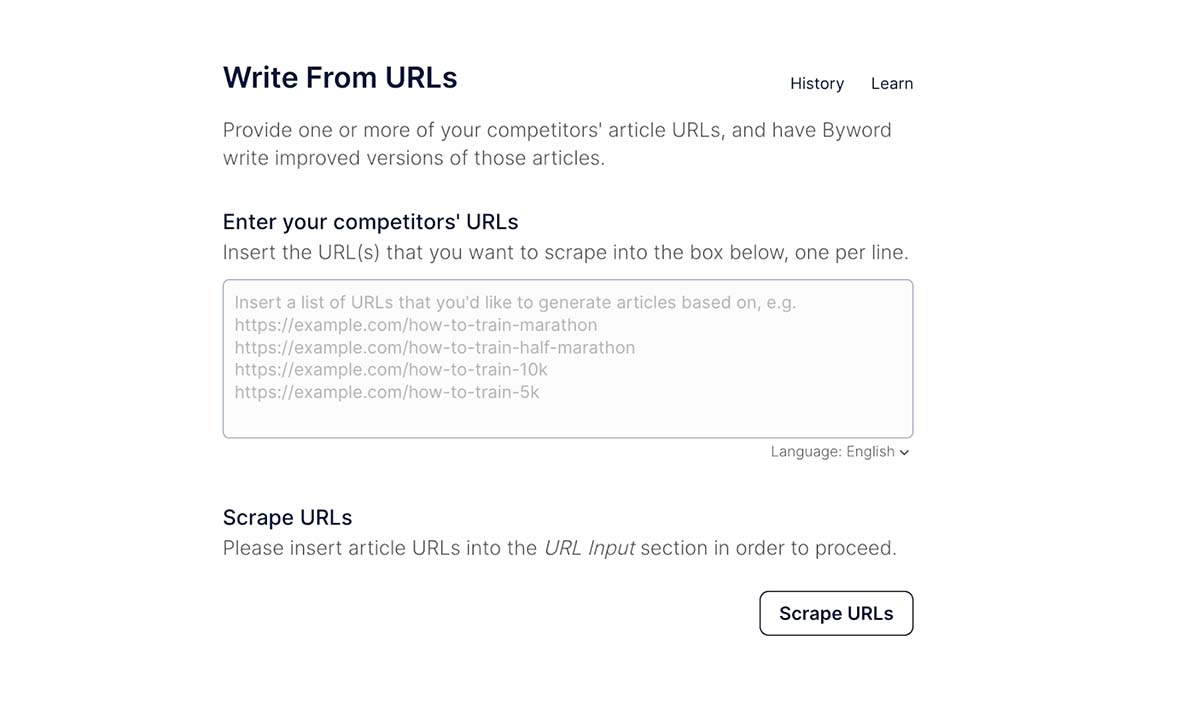Click the how-to-train-5k placeholder line
The image size is (1200, 703).
387,392
